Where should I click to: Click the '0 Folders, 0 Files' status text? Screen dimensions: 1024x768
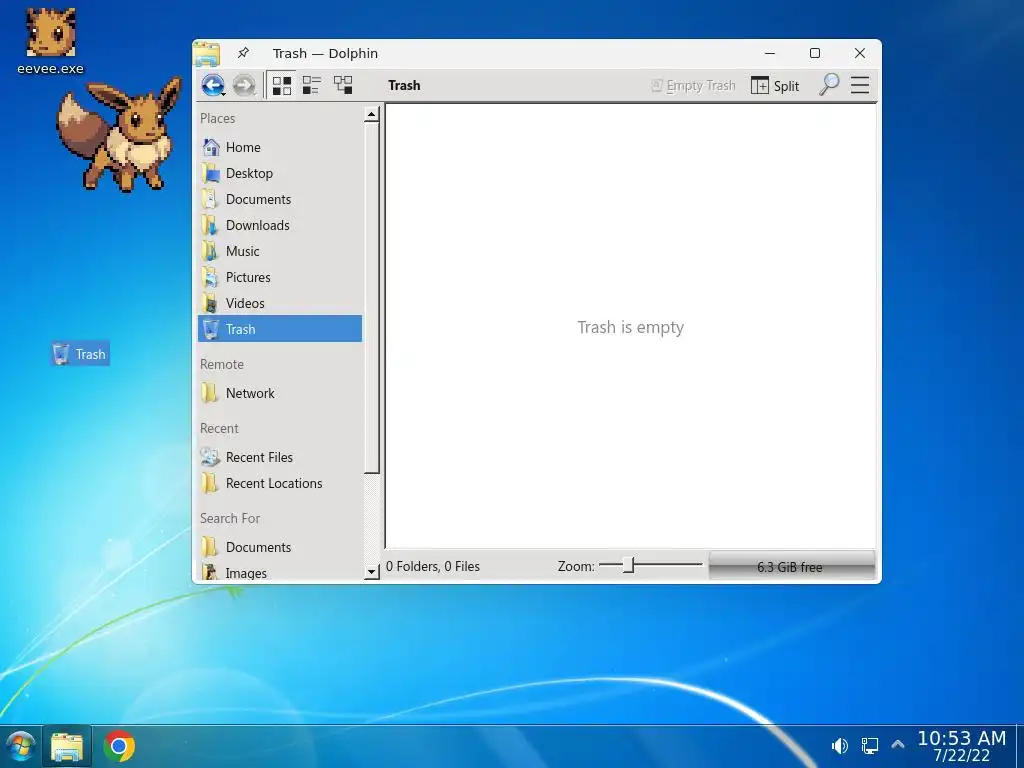pos(432,566)
